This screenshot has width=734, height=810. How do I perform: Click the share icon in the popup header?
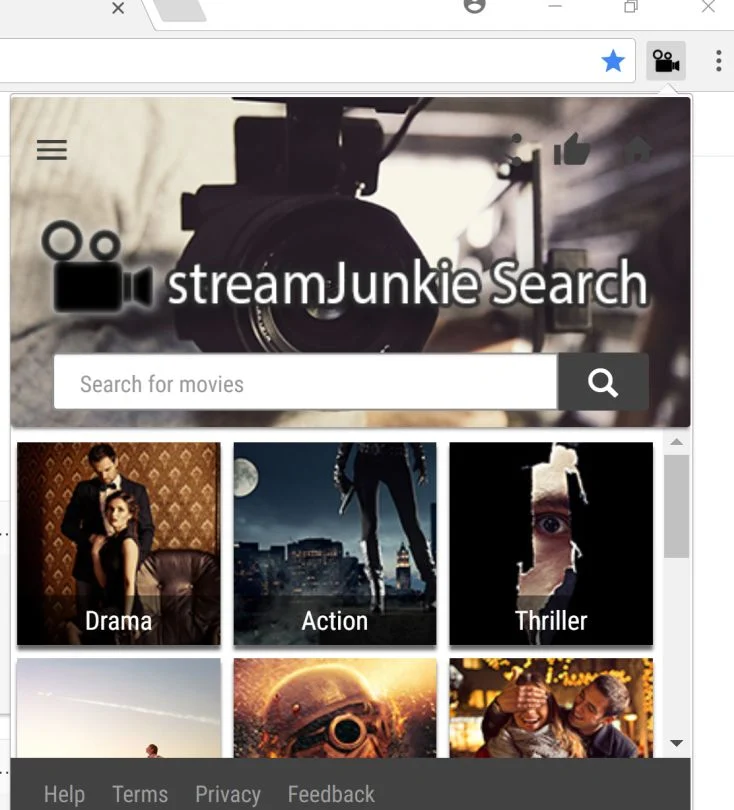tap(508, 150)
